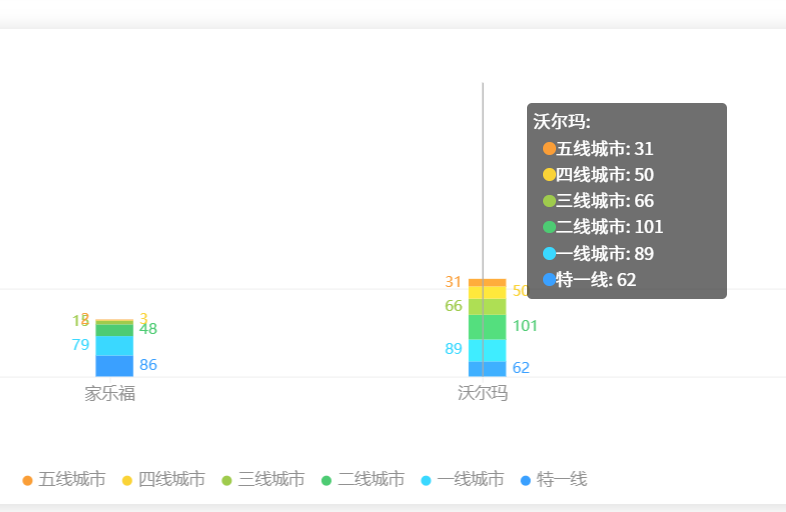Screen dimensions: 786x512
Task: Click tooltip row 一线城市: 89
Action: (x=598, y=254)
